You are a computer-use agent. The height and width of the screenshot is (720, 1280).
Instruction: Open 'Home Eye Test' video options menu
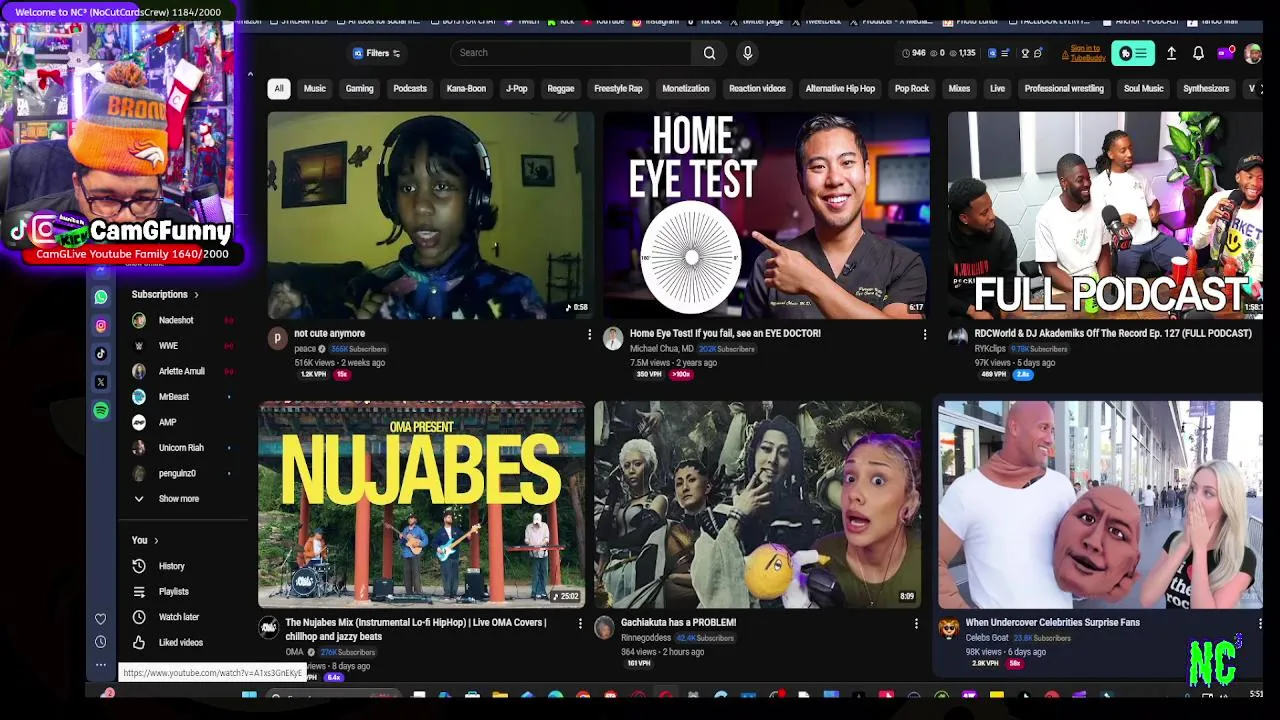coord(924,334)
